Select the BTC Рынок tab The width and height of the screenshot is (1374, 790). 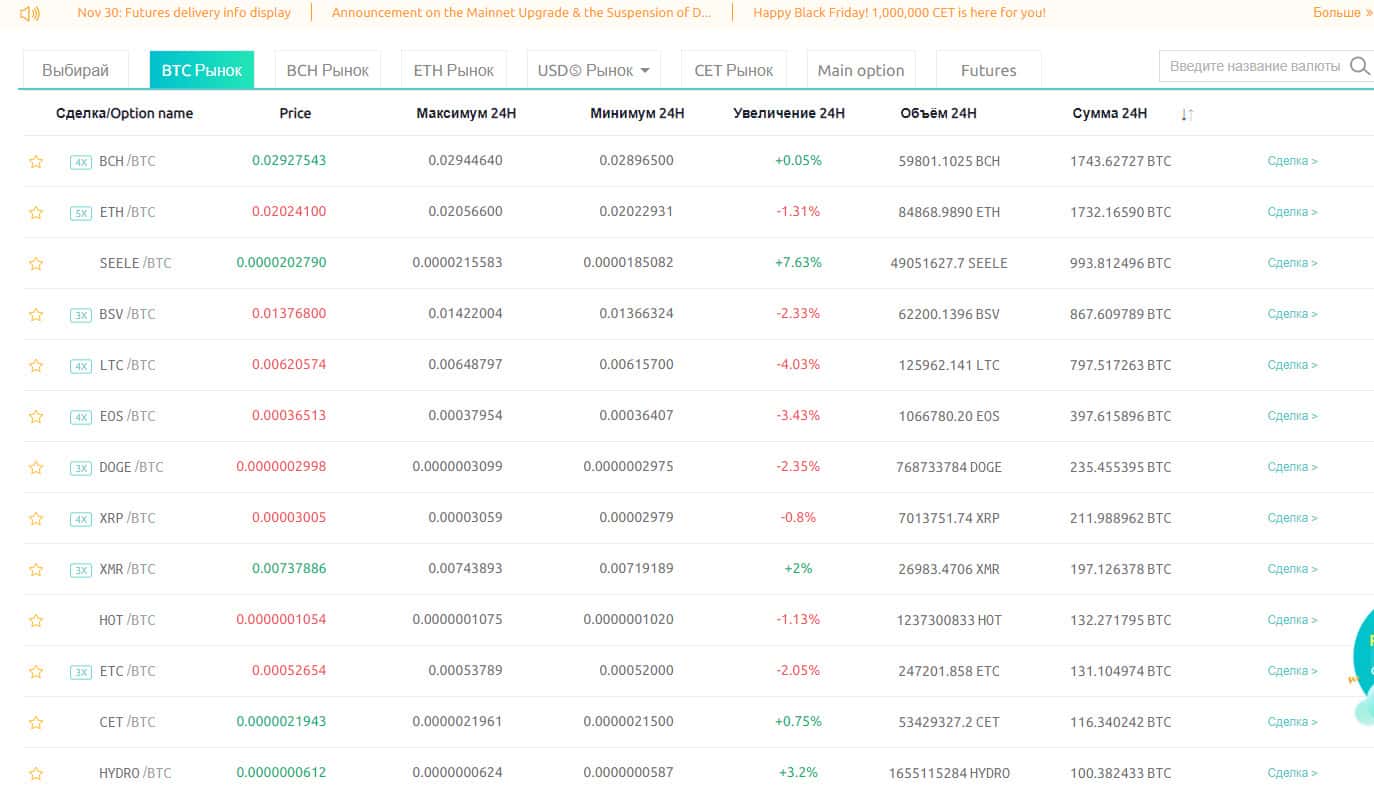202,70
